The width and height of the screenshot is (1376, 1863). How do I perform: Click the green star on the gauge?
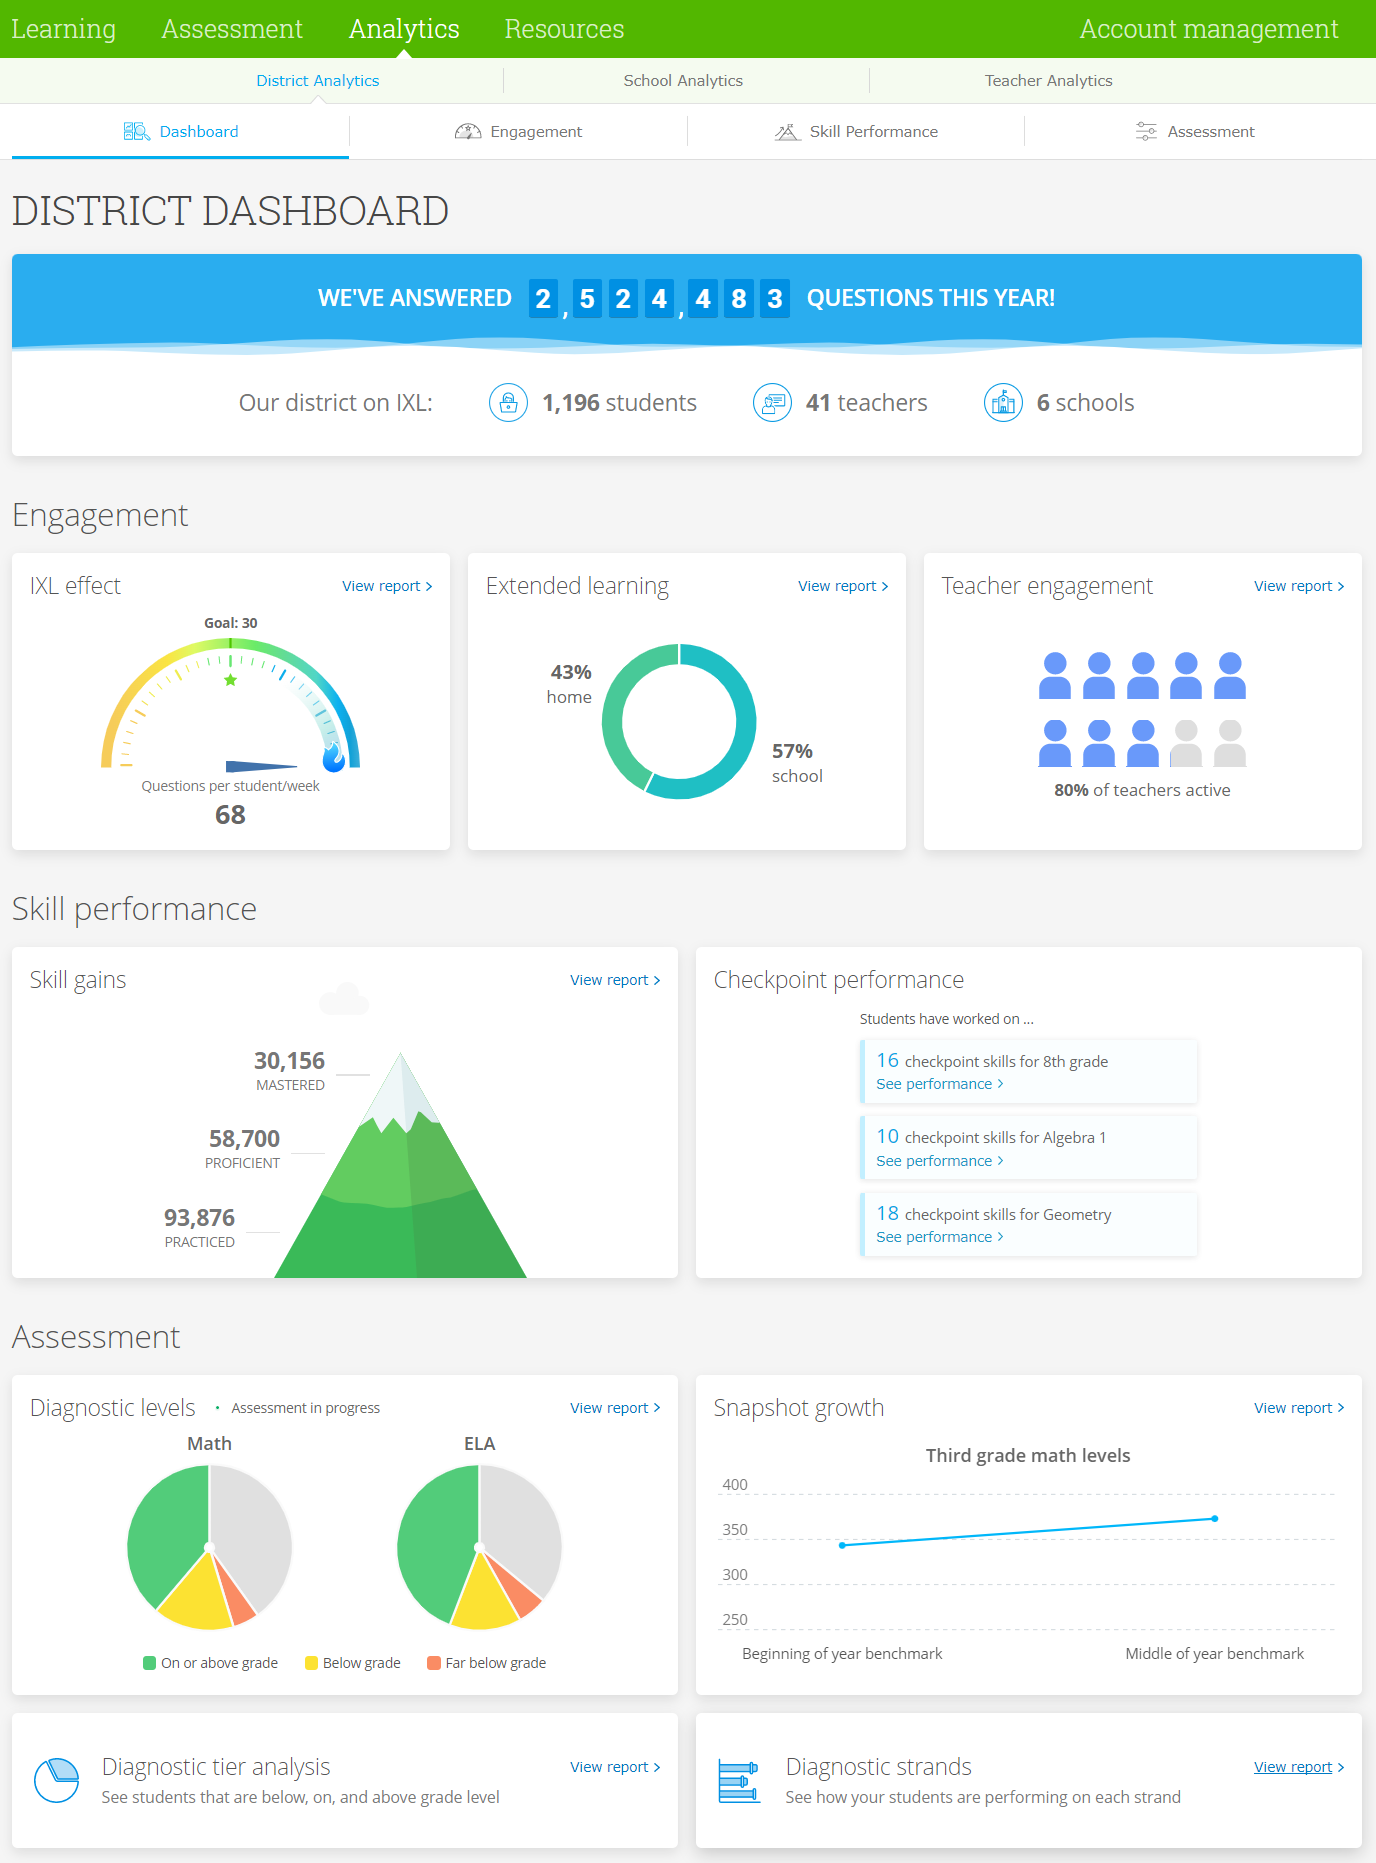231,680
